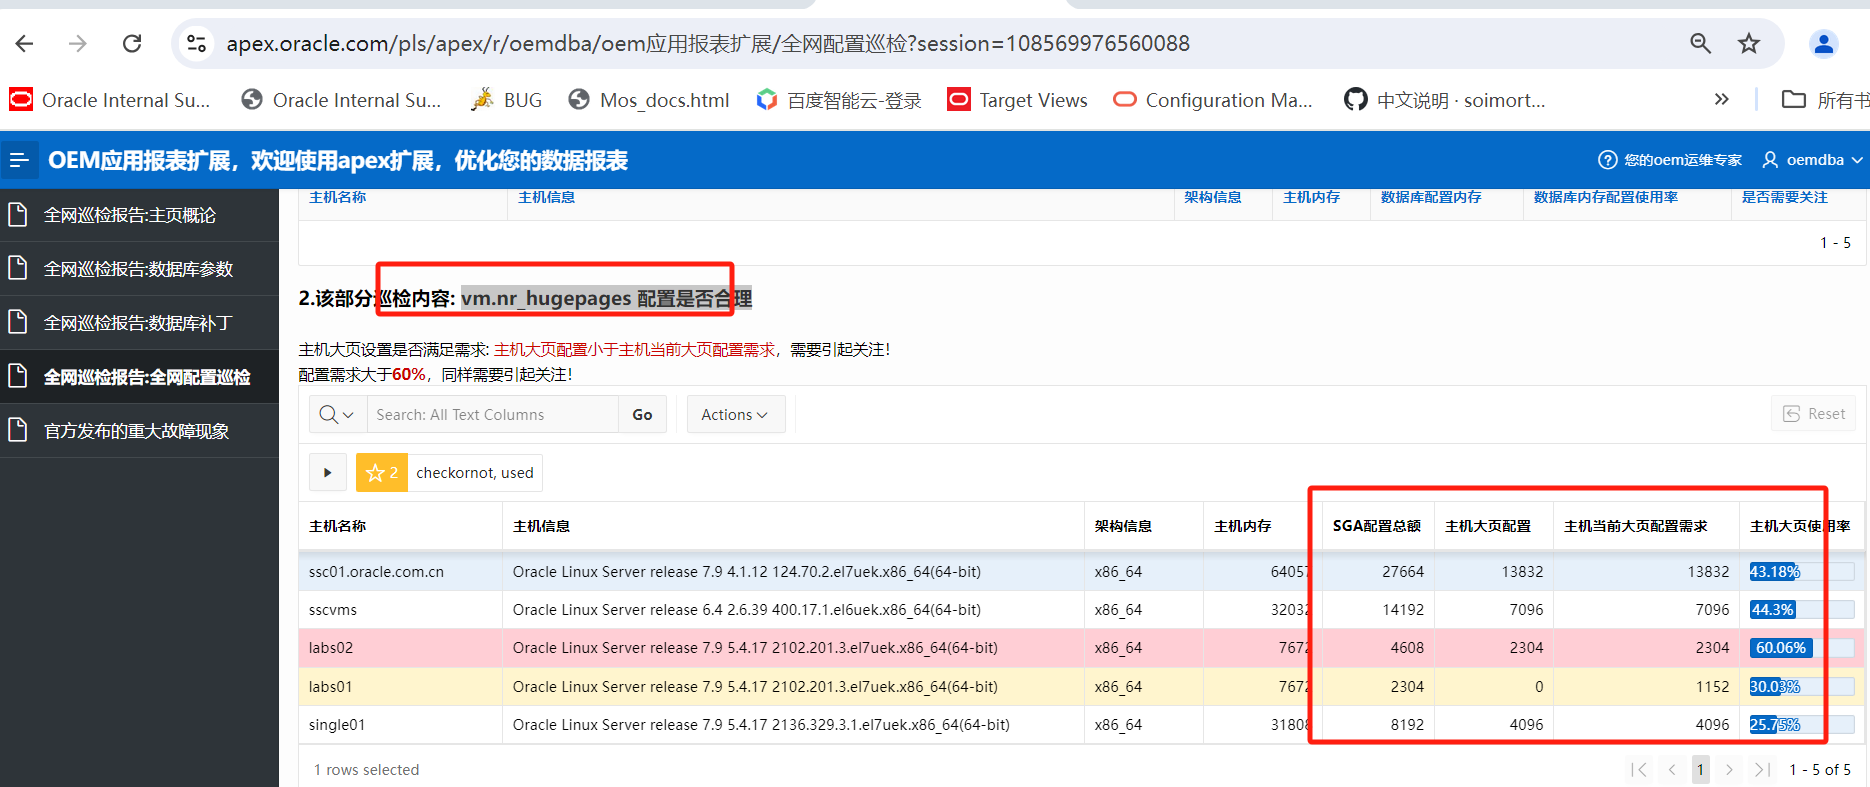Open the oemdba user dropdown

pos(1813,160)
